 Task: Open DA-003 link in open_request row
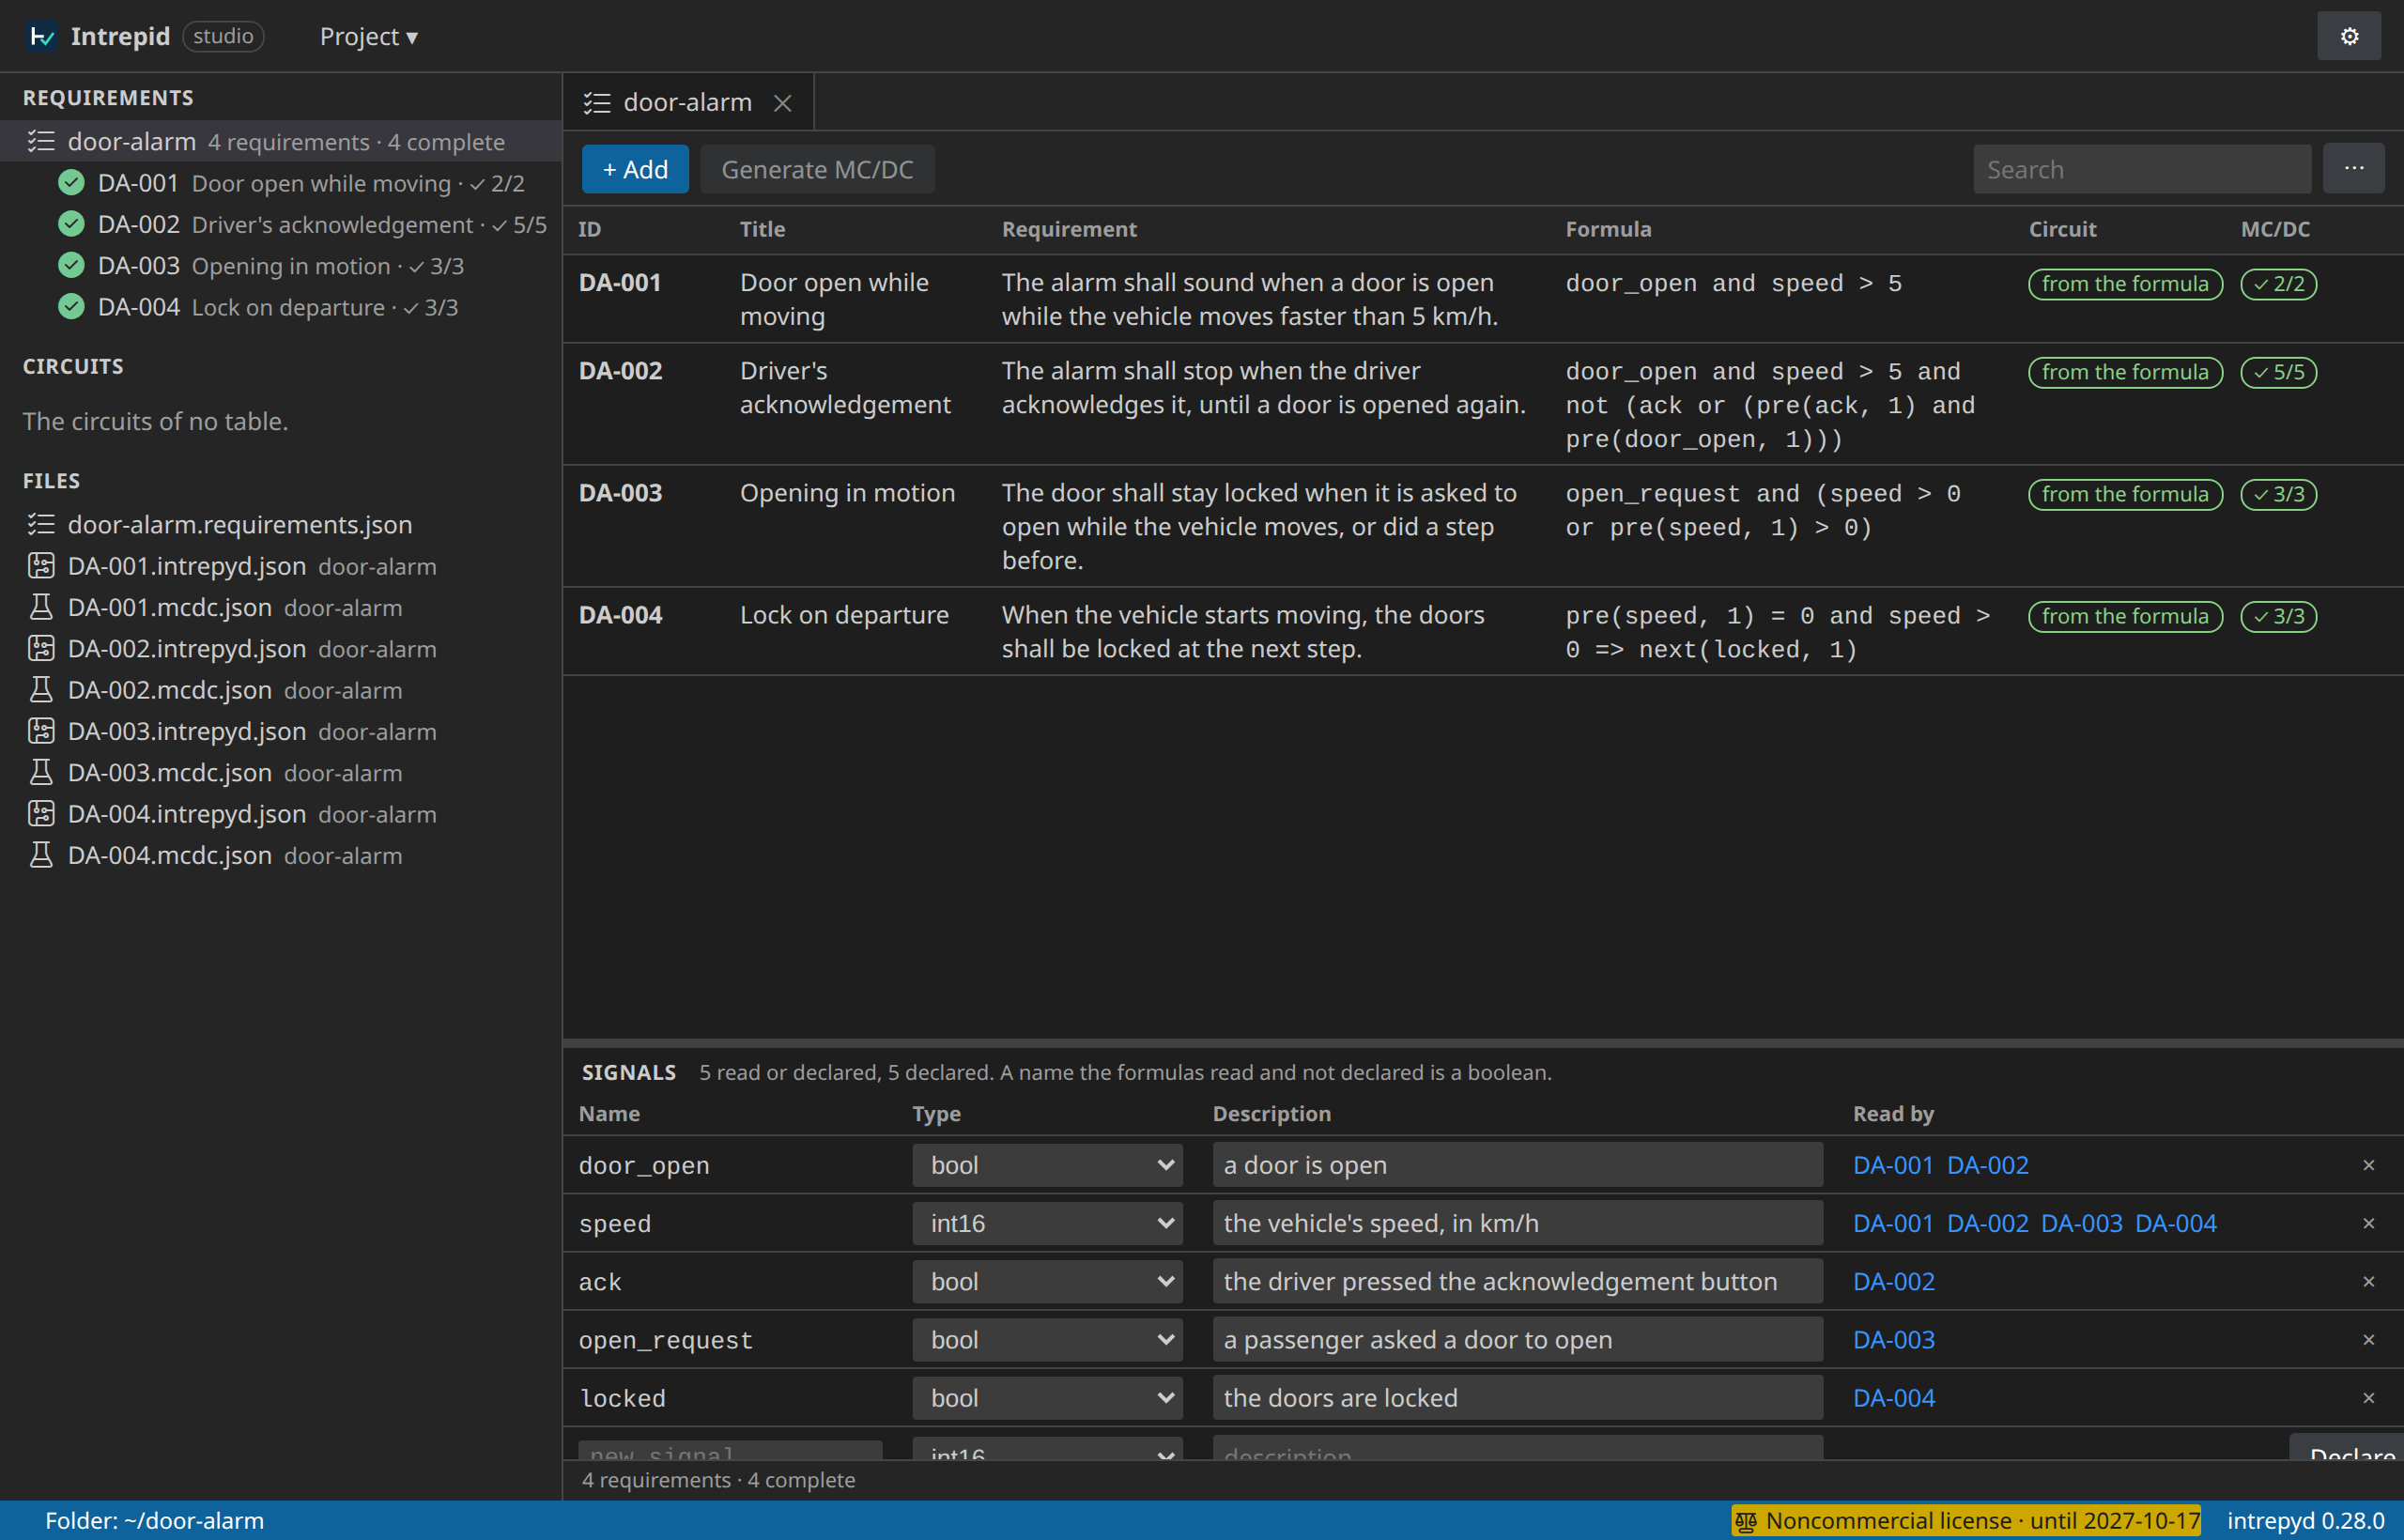point(1893,1339)
